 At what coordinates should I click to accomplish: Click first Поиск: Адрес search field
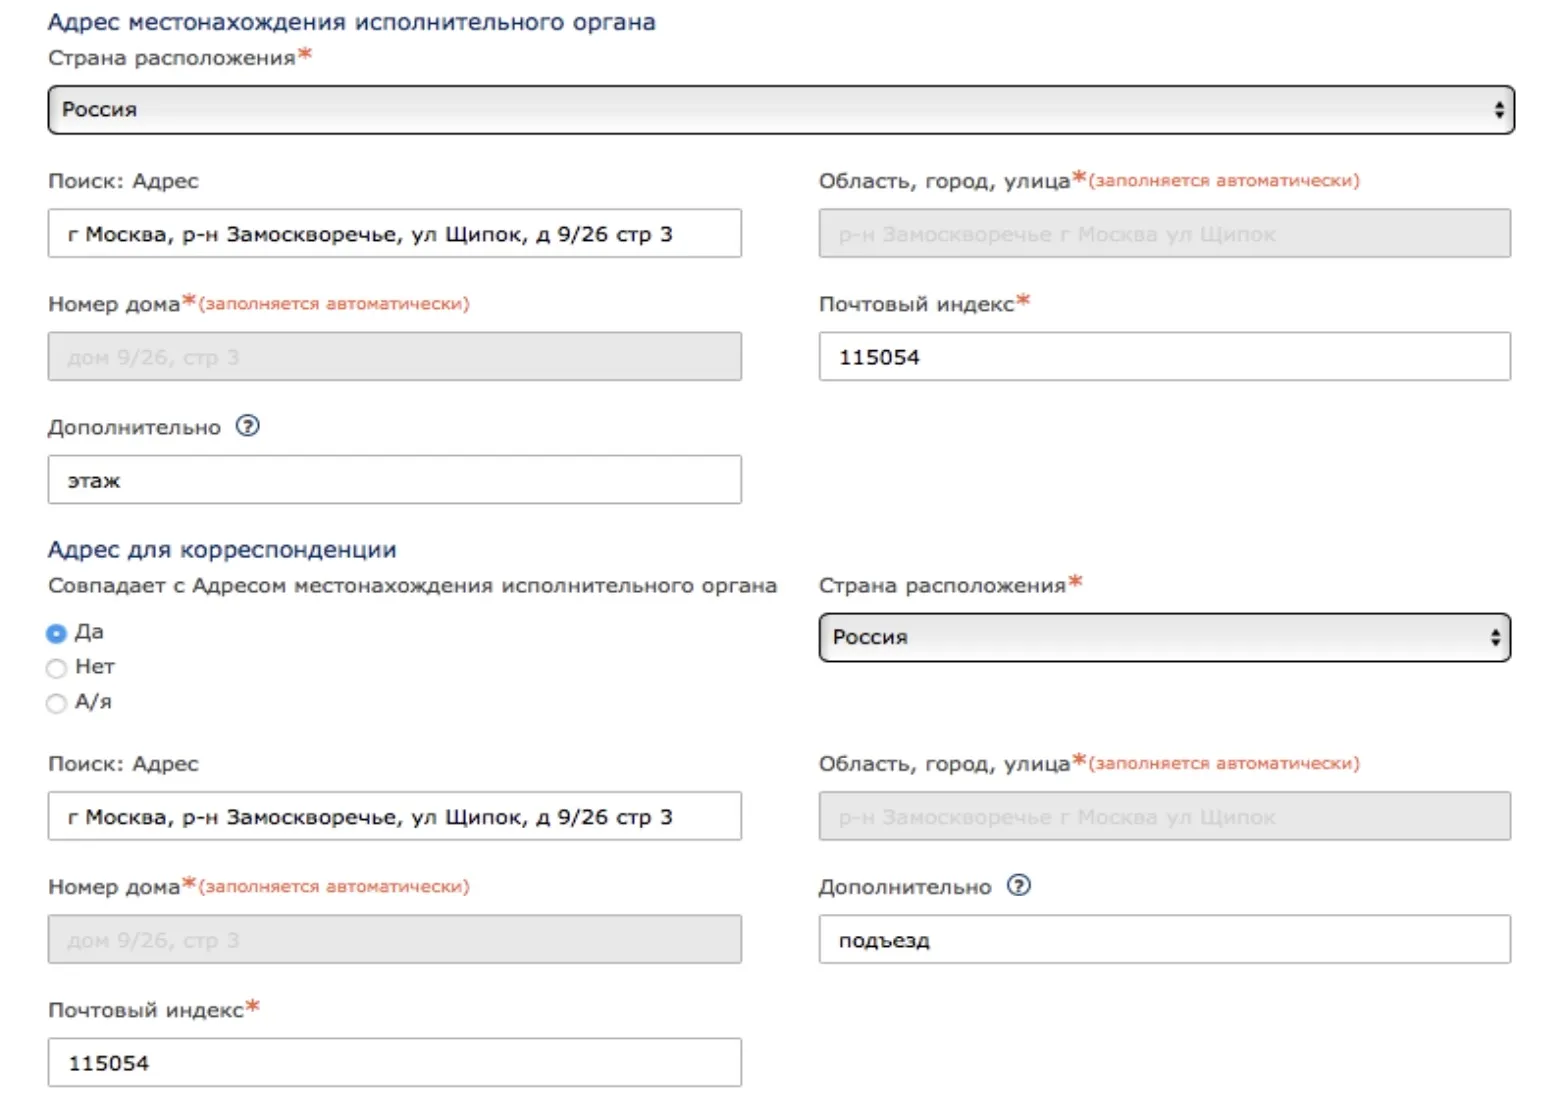pyautogui.click(x=394, y=234)
